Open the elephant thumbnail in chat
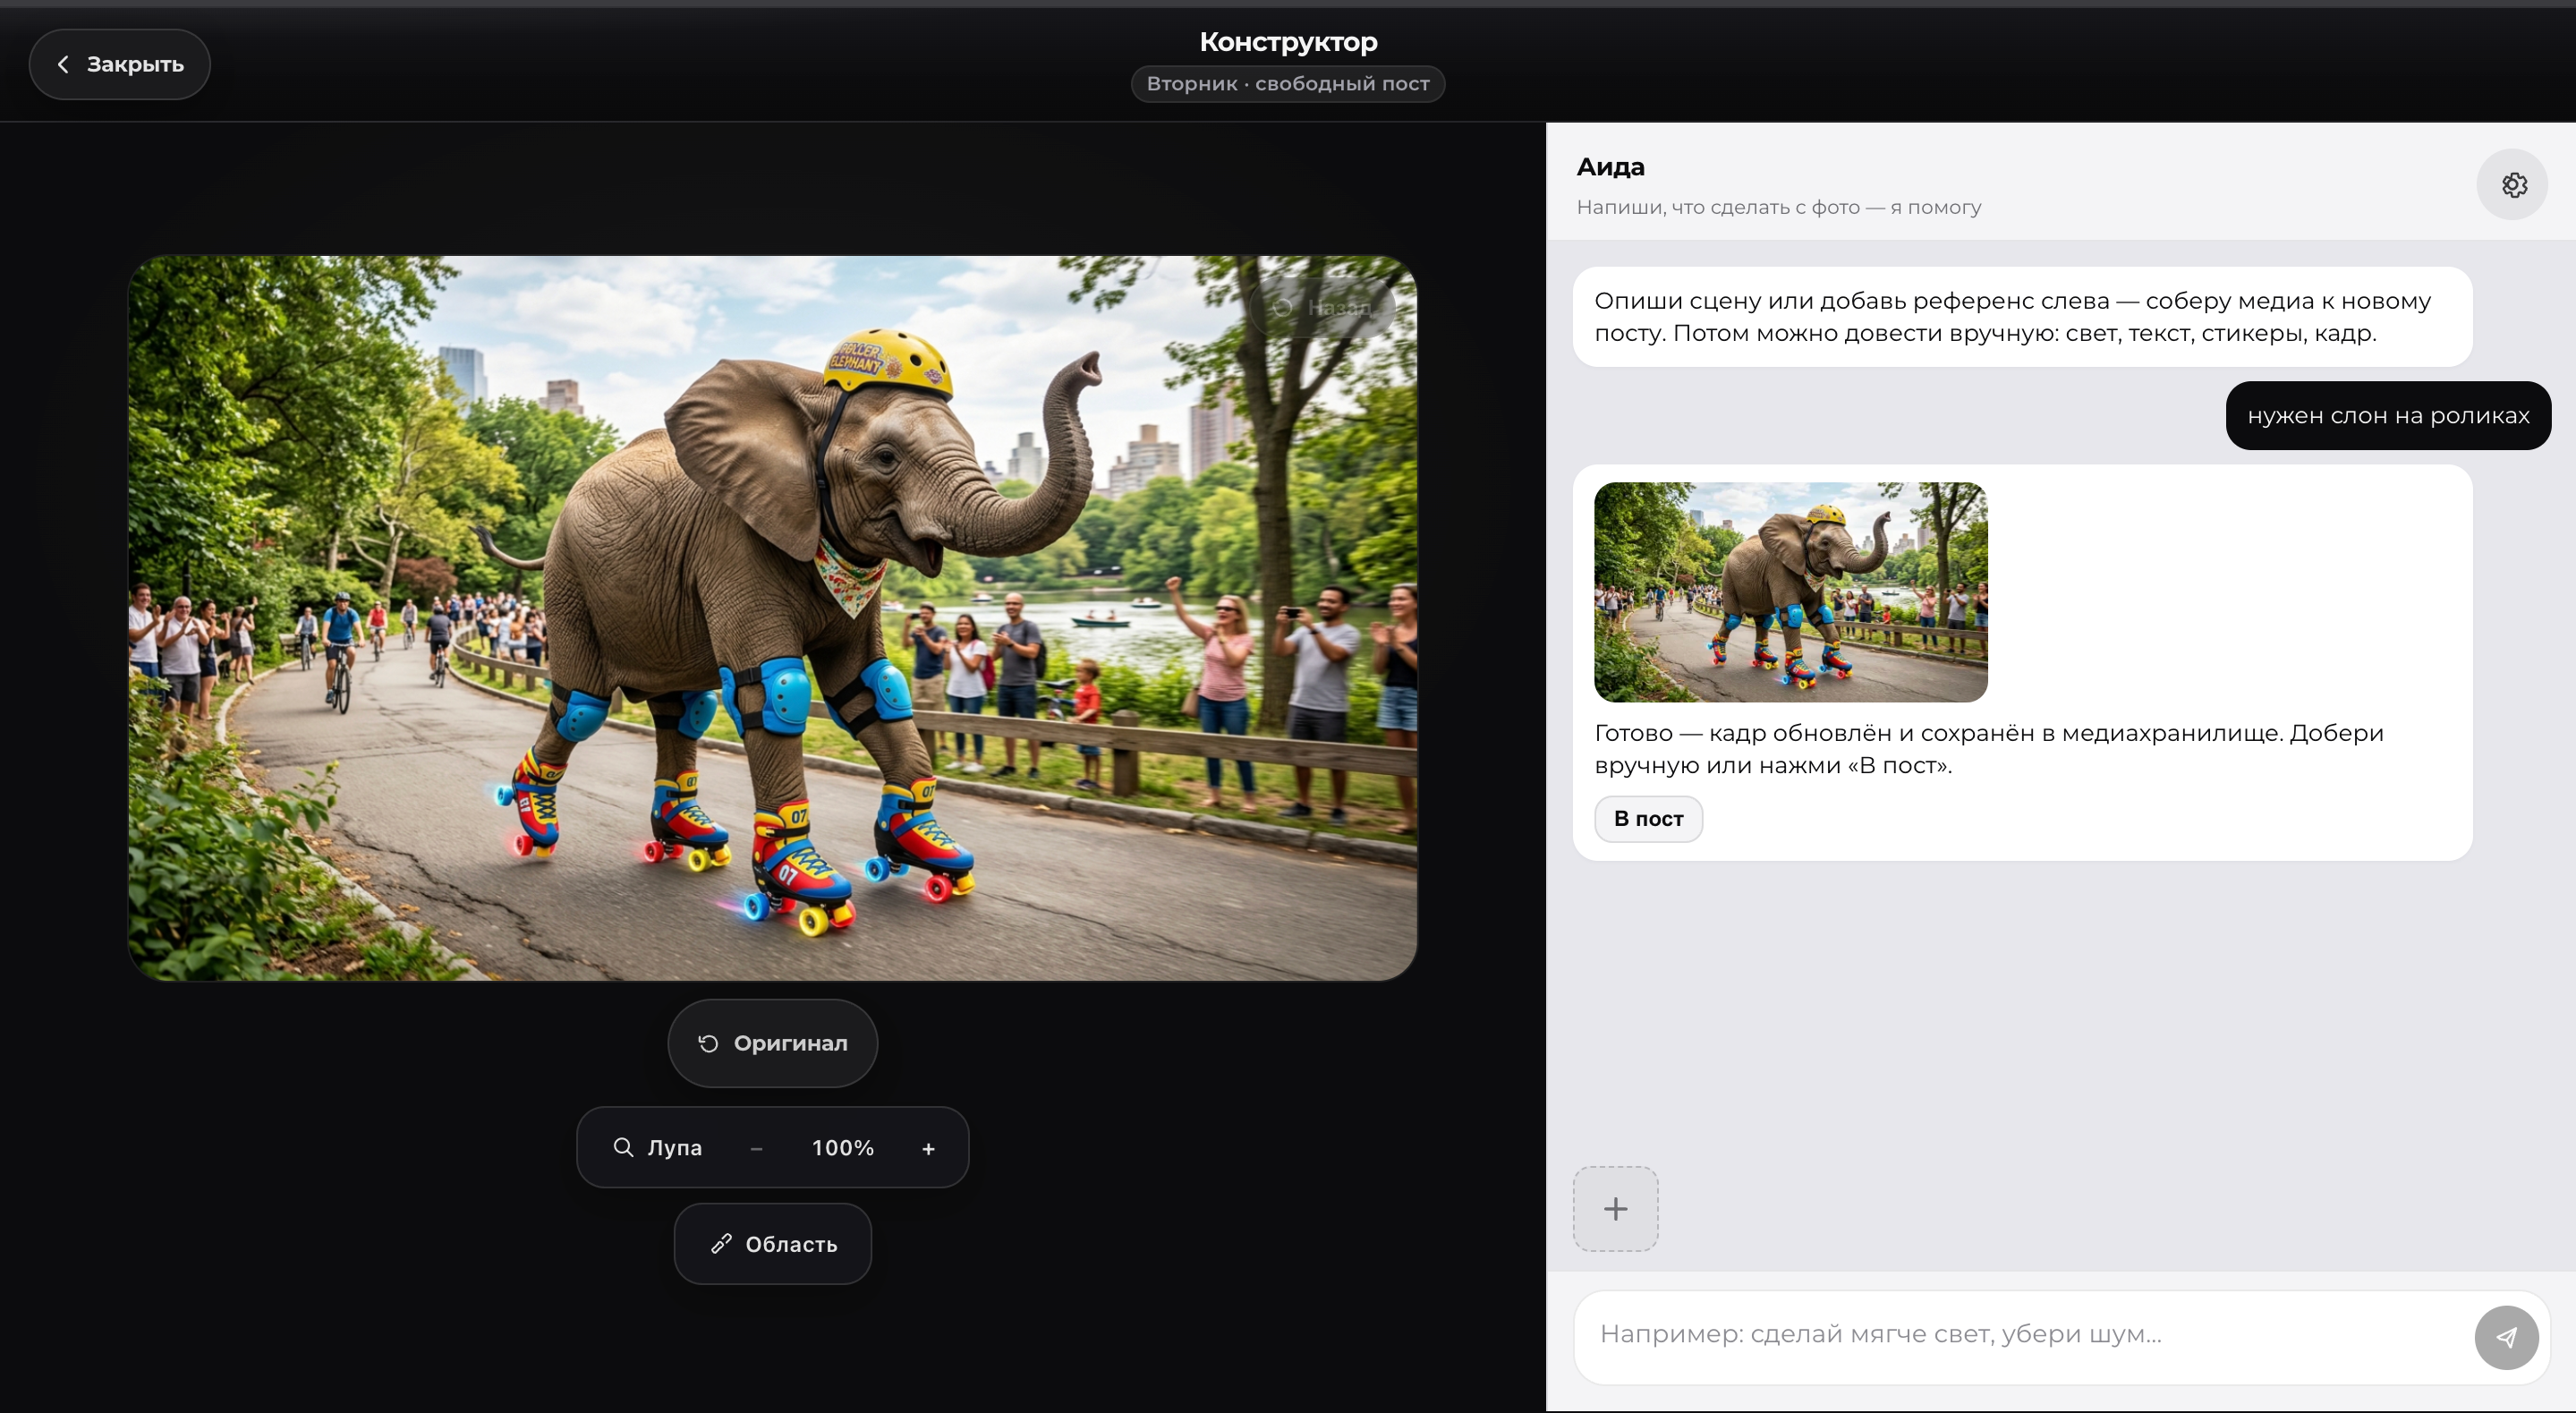Viewport: 2576px width, 1413px height. (1790, 592)
